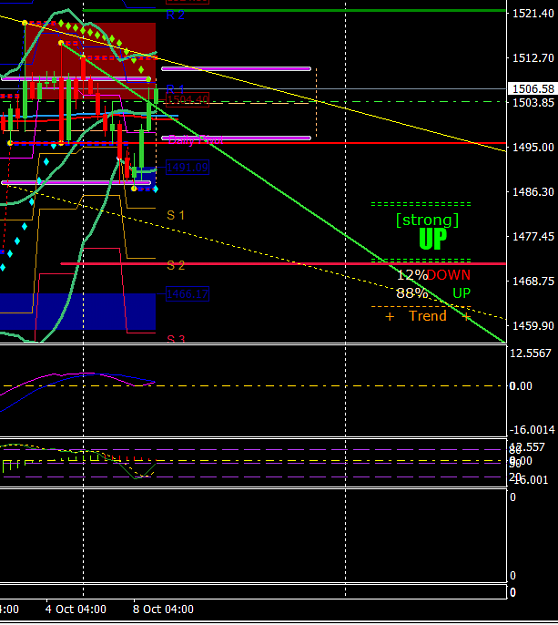This screenshot has width=558, height=625.
Task: Click the 12% DOWN reading
Action: 434,275
